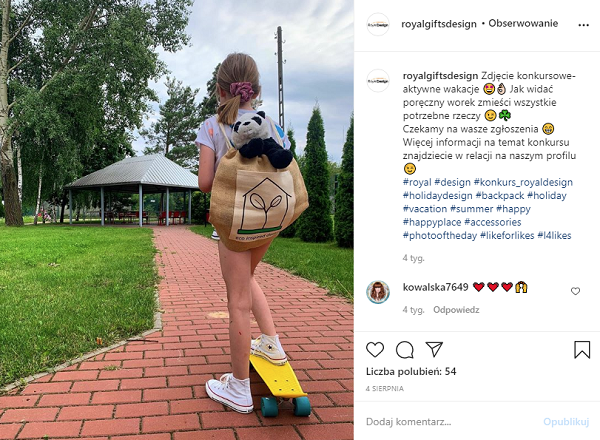Image resolution: width=600 pixels, height=440 pixels.
Task: Like the post with heart icon
Action: (x=375, y=350)
